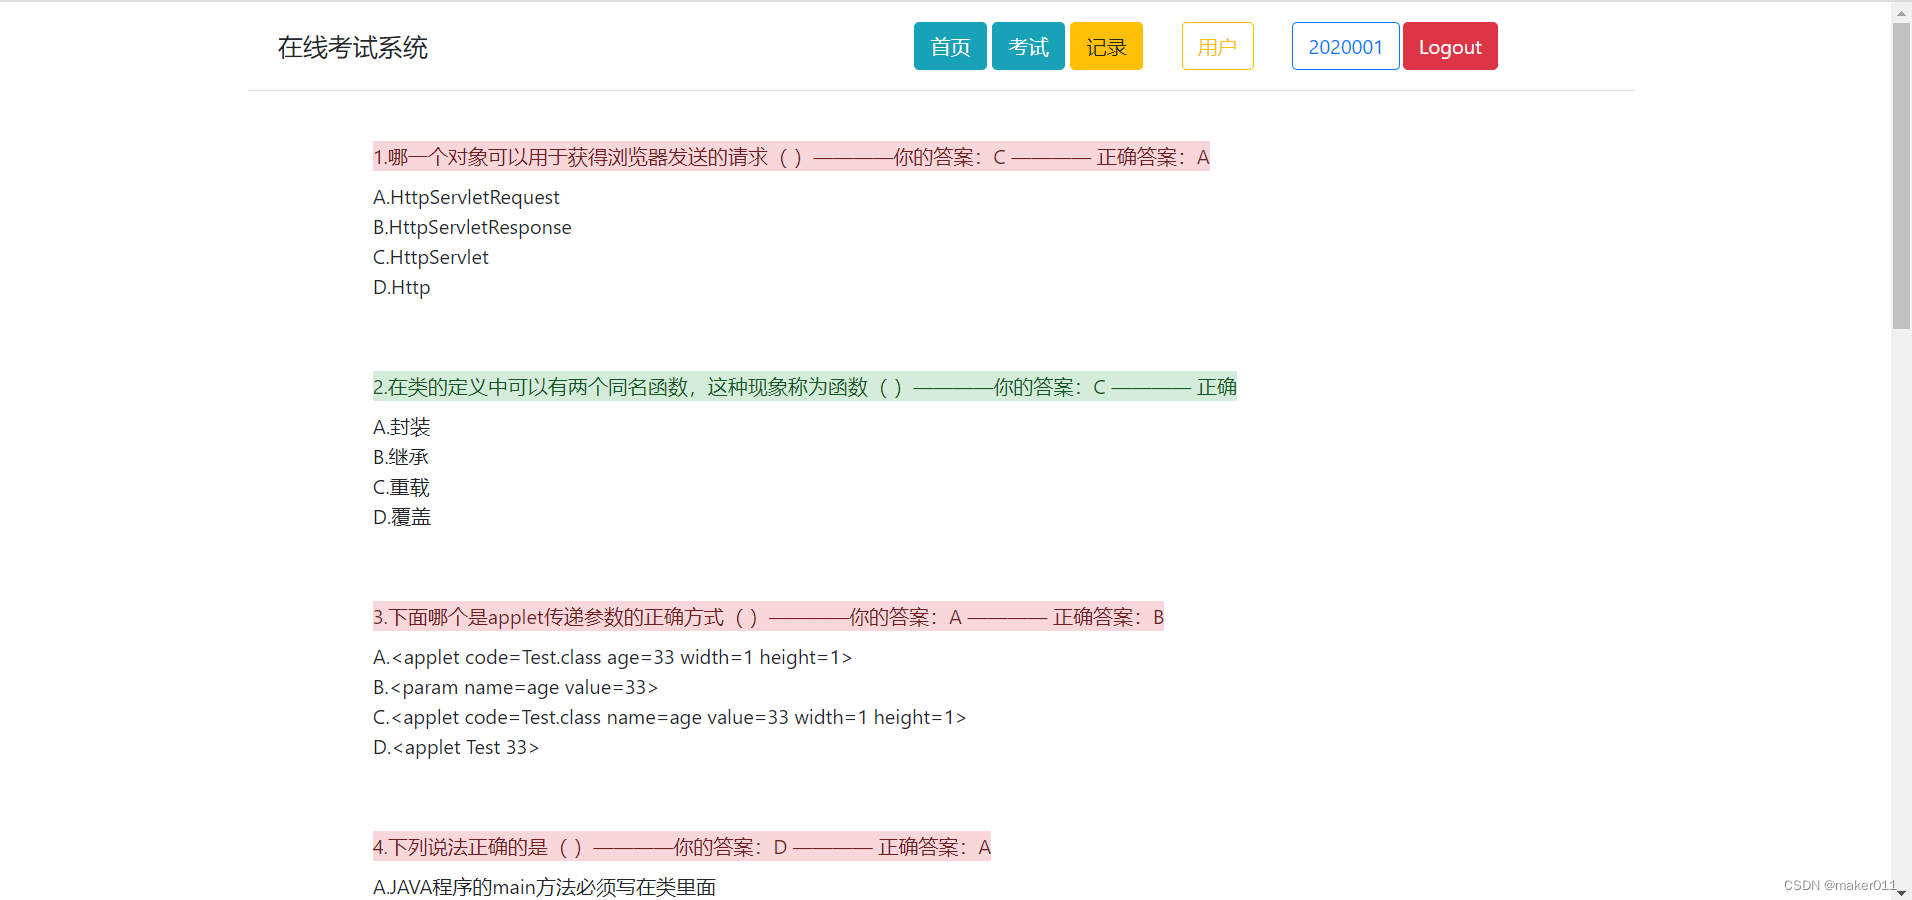Select answer D.Http for question 1
The height and width of the screenshot is (900, 1912).
tap(400, 287)
